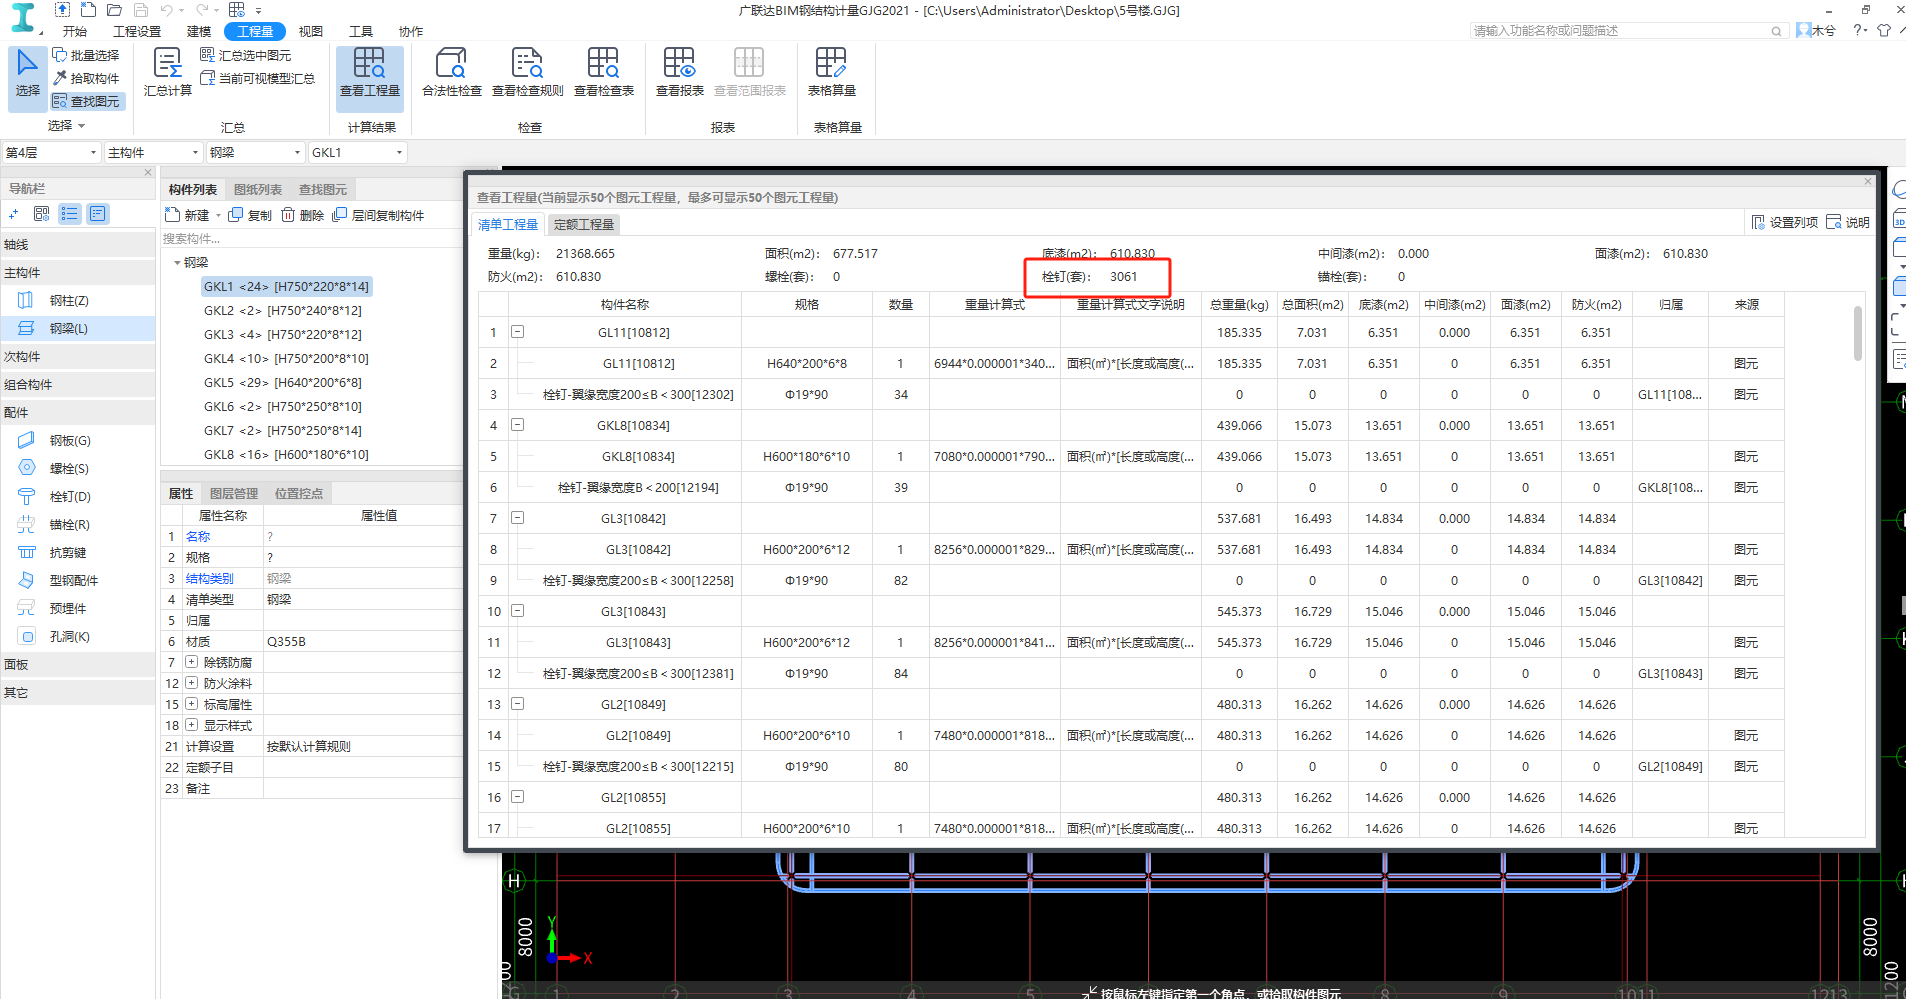Open 查看检查表
This screenshot has width=1906, height=999.
604,73
